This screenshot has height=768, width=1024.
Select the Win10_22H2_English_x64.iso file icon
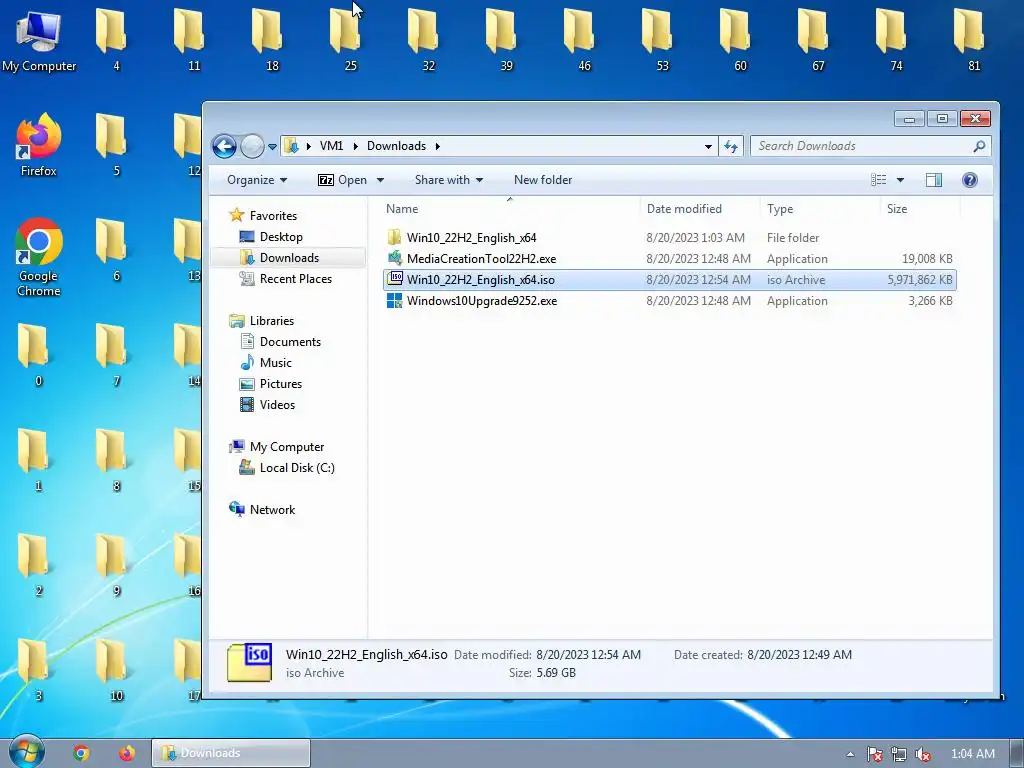coord(394,279)
